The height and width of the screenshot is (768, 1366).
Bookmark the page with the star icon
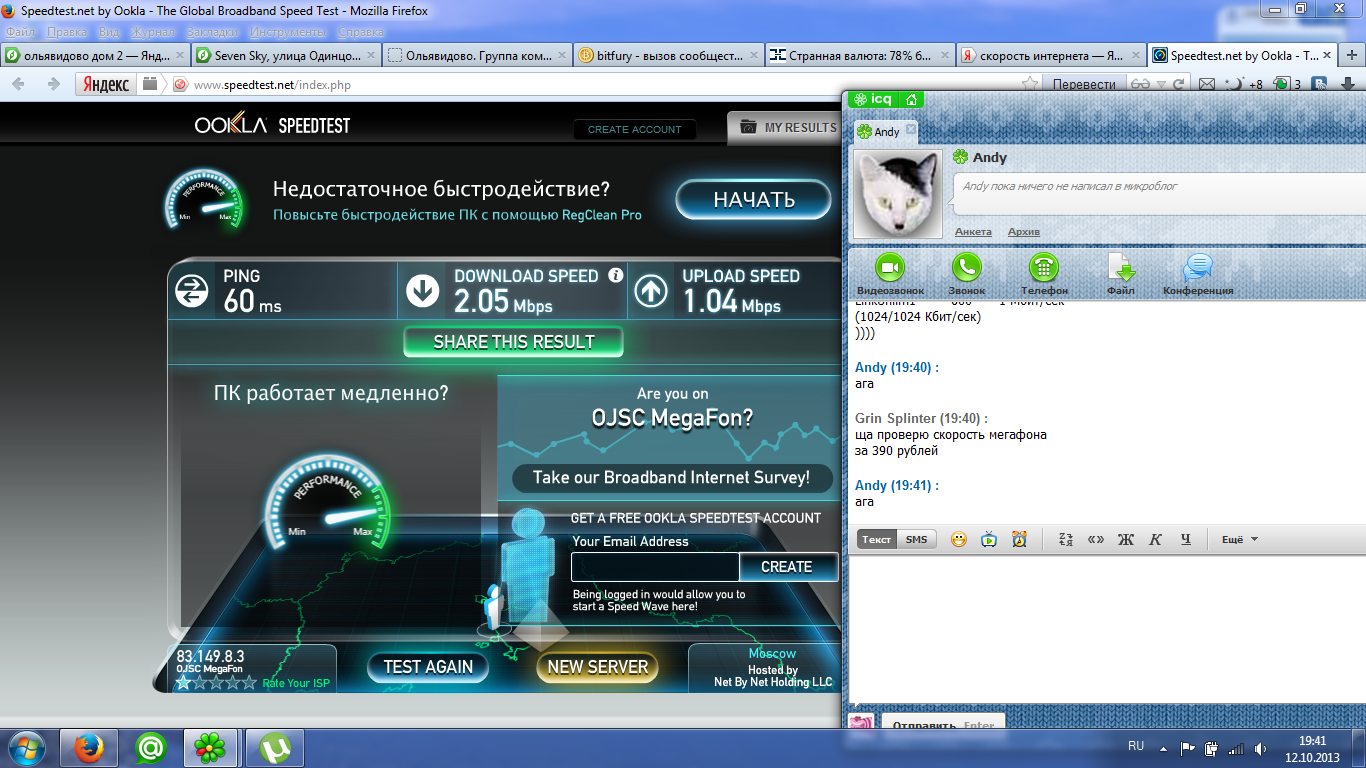(x=1028, y=85)
